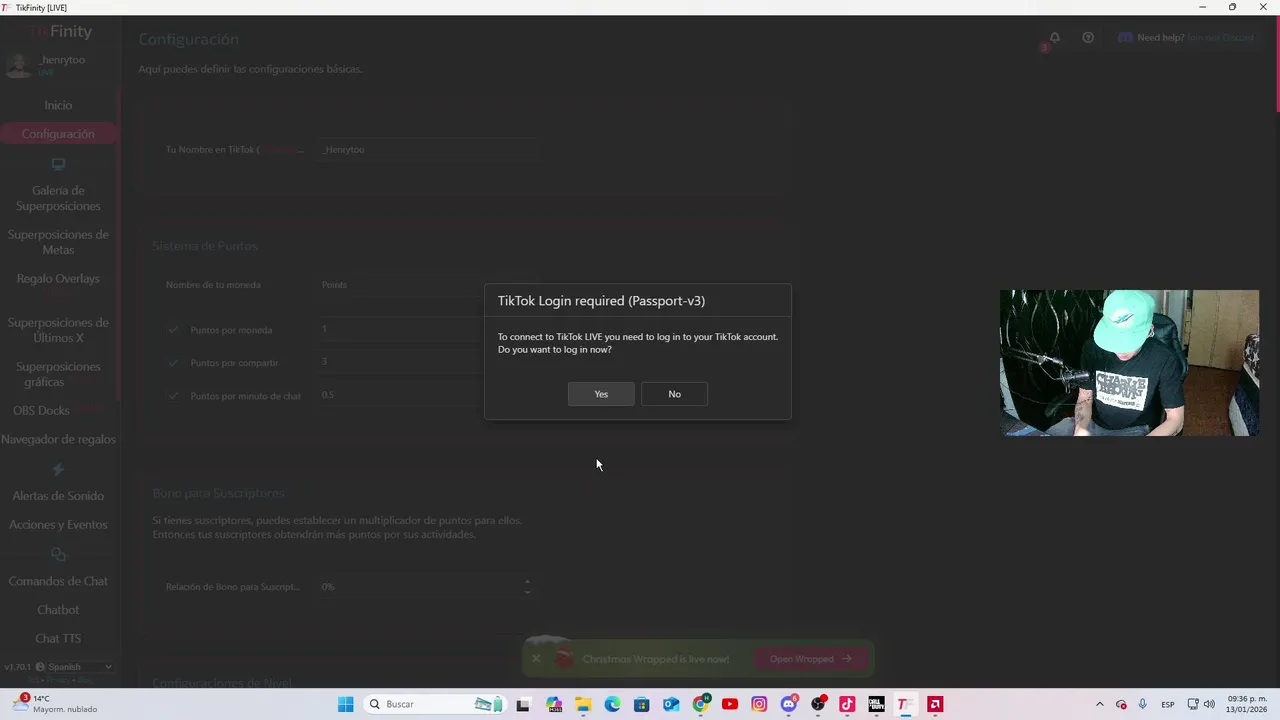1280x720 pixels.
Task: Click the ESP language indicator
Action: (1167, 704)
